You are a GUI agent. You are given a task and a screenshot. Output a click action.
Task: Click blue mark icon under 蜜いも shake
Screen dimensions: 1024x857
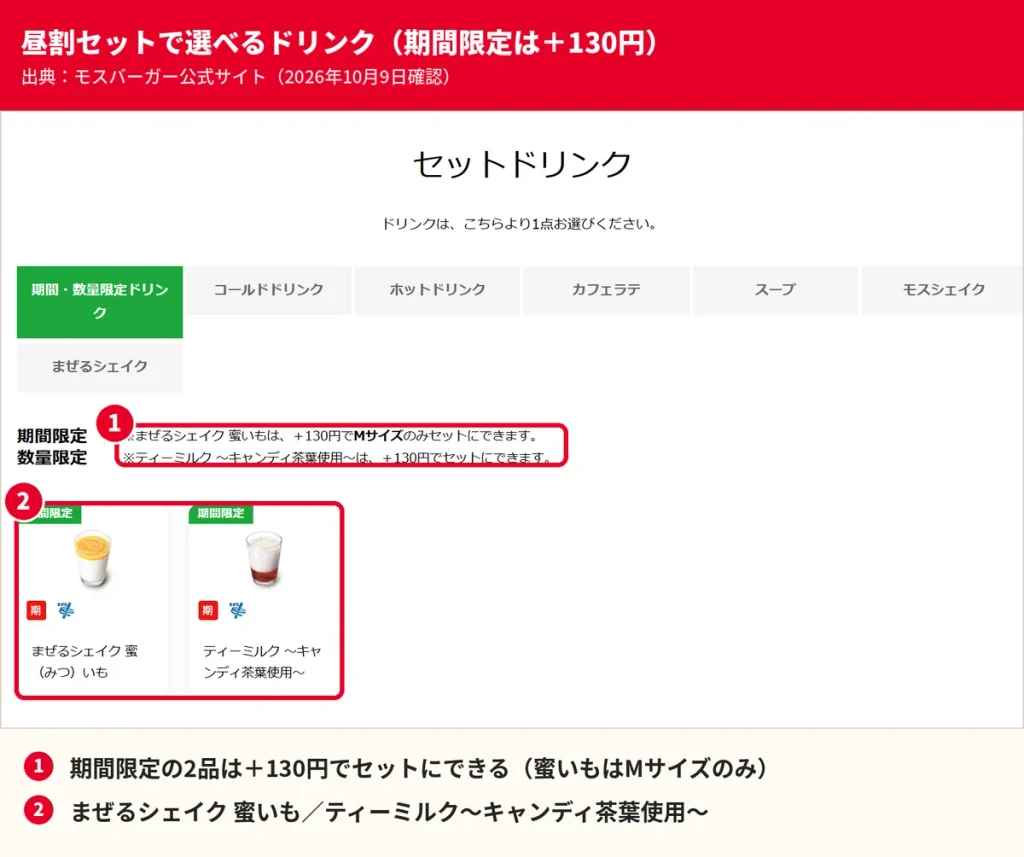65,610
